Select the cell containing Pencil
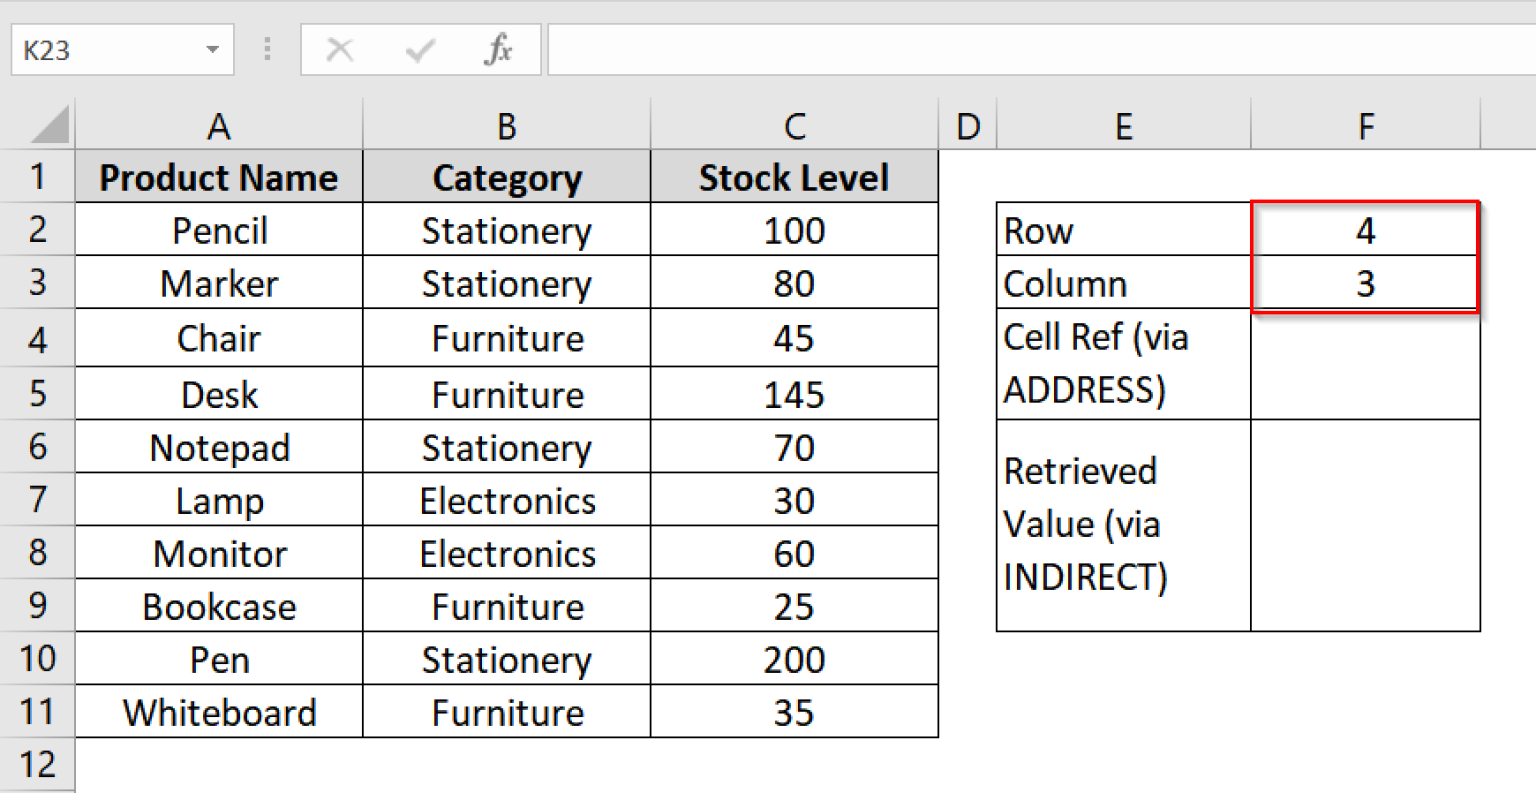 coord(218,230)
